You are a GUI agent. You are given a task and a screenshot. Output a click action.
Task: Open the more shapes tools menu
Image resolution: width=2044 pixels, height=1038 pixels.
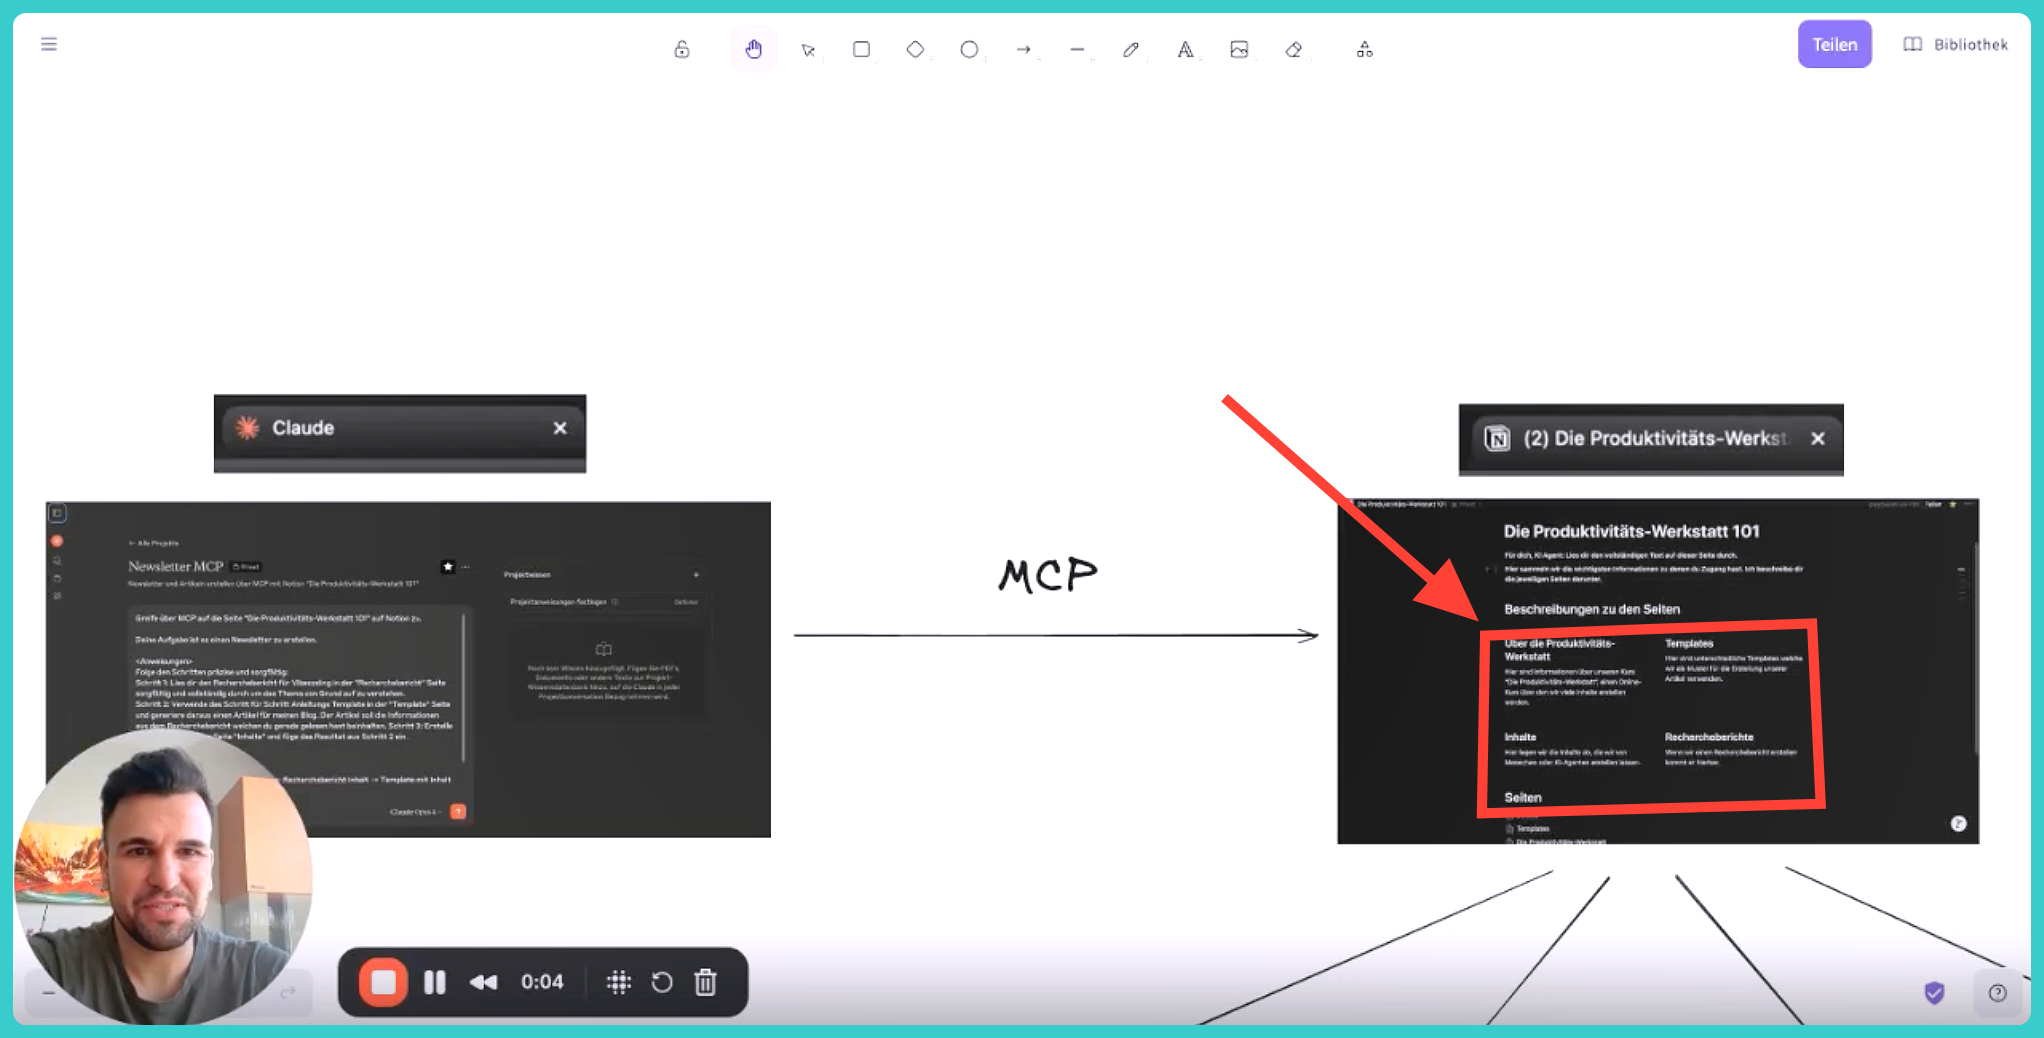coord(1365,49)
